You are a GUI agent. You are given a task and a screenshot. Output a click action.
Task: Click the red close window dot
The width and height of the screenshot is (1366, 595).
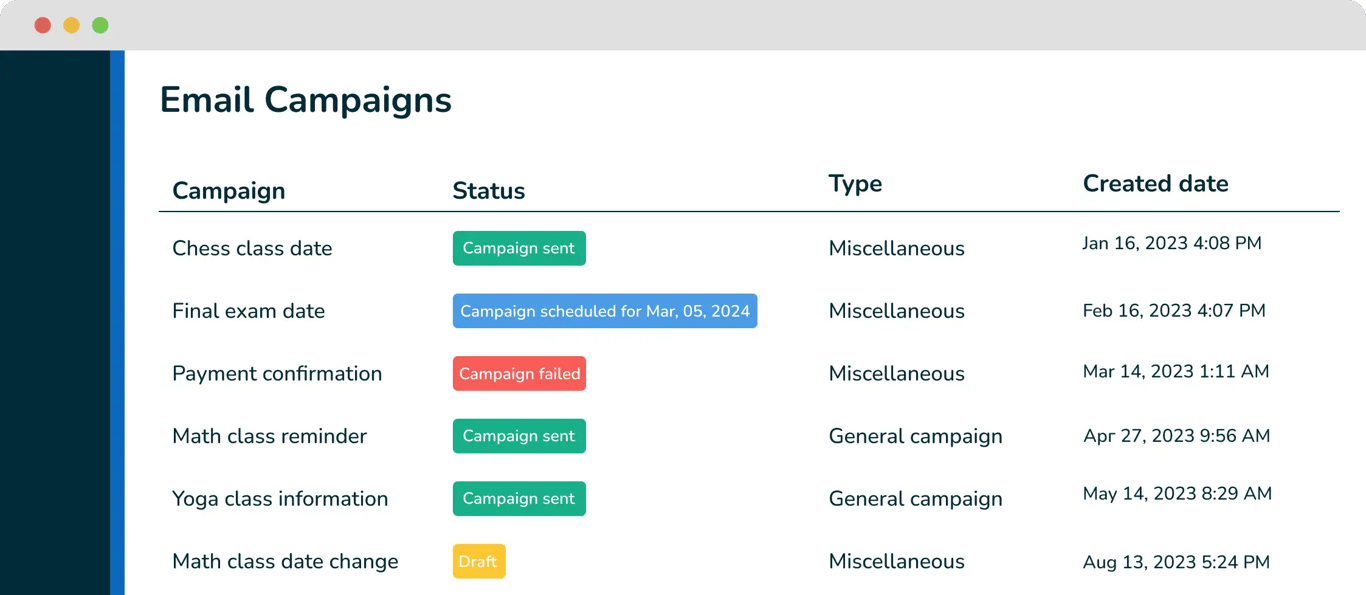click(x=42, y=25)
